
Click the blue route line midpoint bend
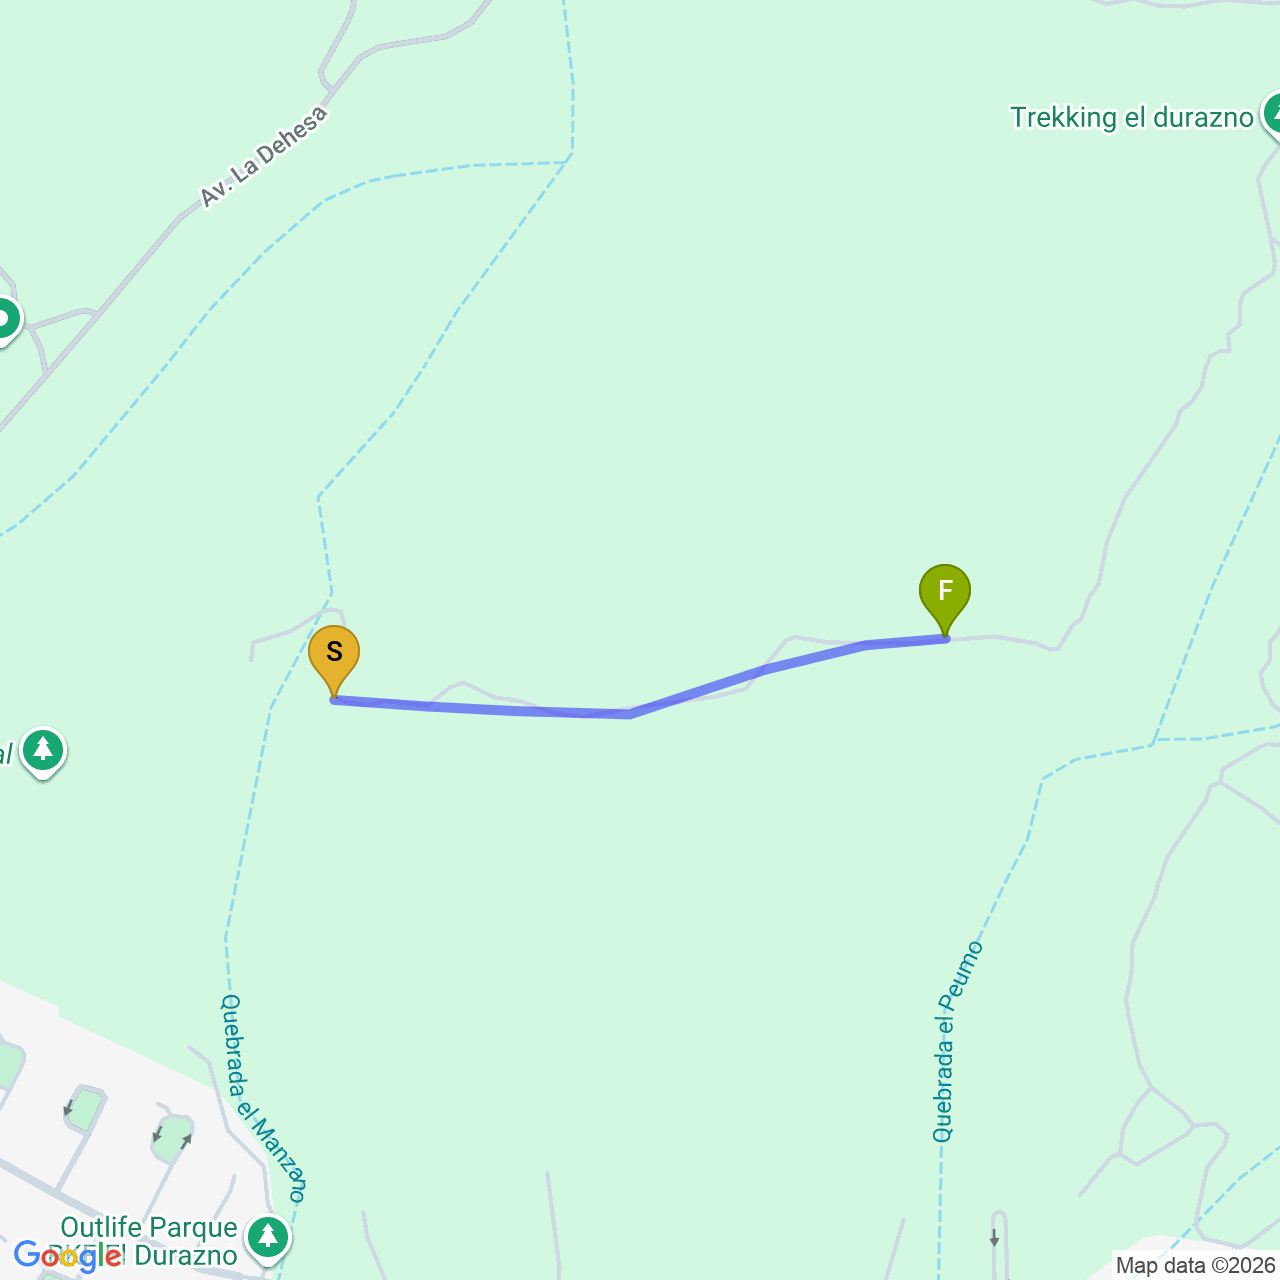pos(628,714)
